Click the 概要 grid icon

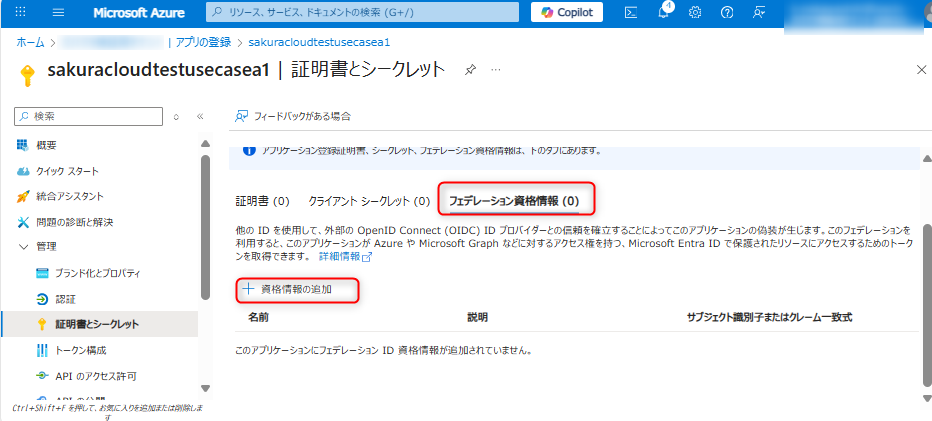[x=23, y=145]
